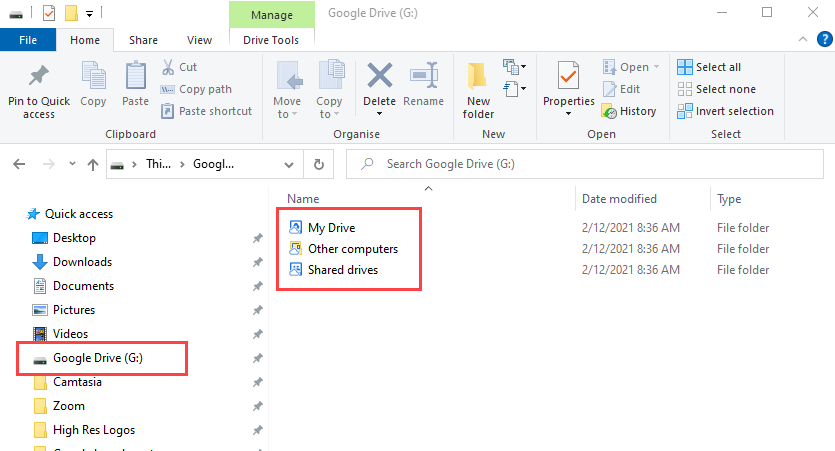835x451 pixels.
Task: Open Downloads in Quick access
Action: [72, 262]
